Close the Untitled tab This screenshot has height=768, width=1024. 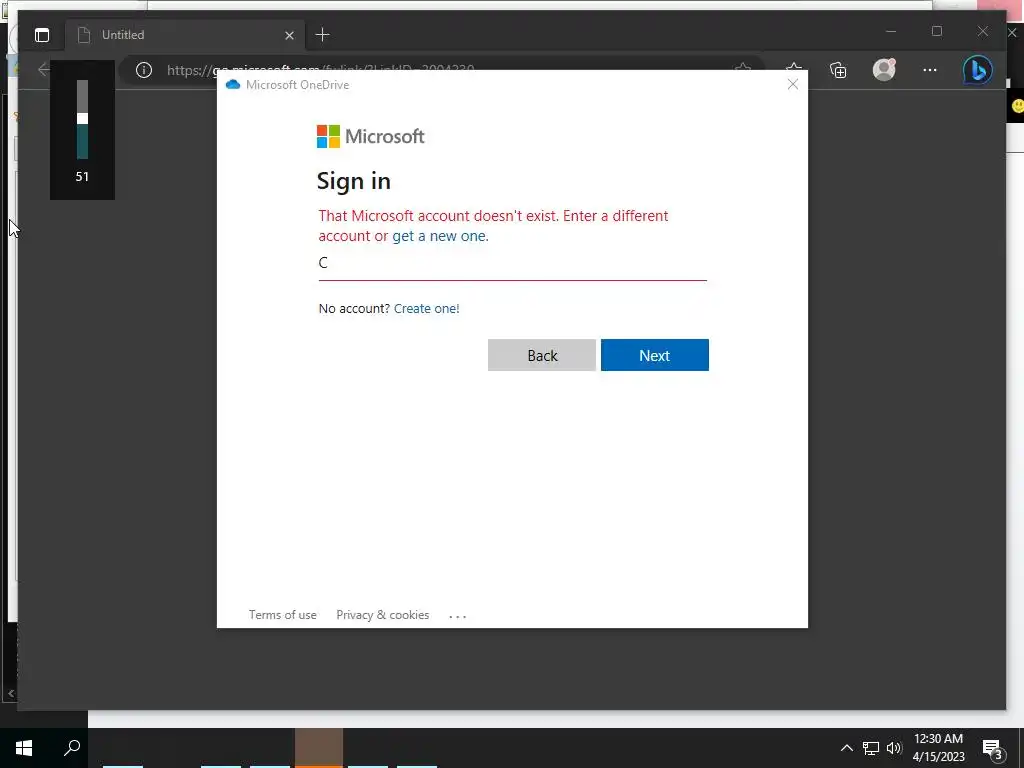tap(289, 35)
